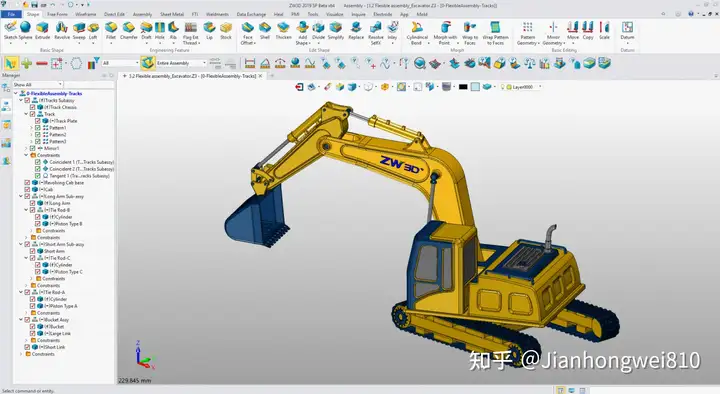
Task: Switch to the Wireframe tab
Action: tap(86, 14)
